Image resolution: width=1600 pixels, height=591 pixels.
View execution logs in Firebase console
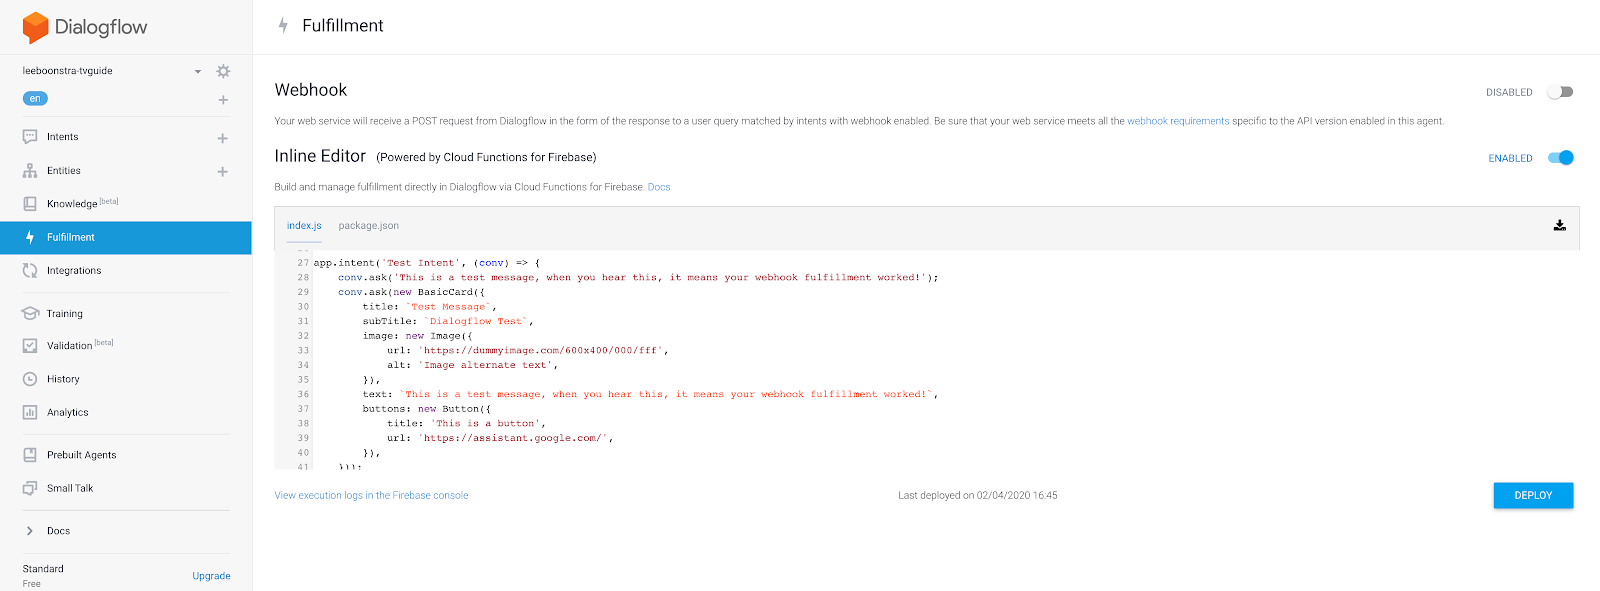(371, 495)
